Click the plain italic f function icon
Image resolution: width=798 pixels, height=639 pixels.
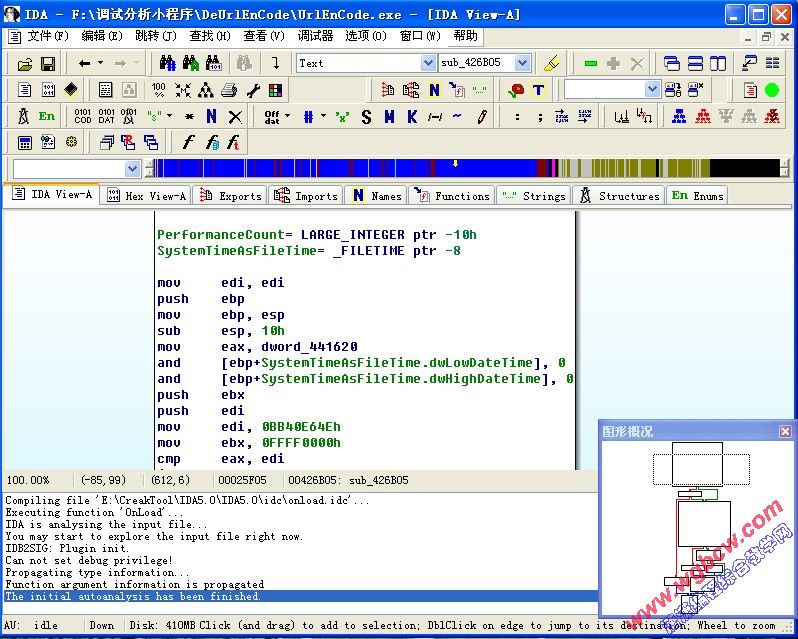(188, 142)
